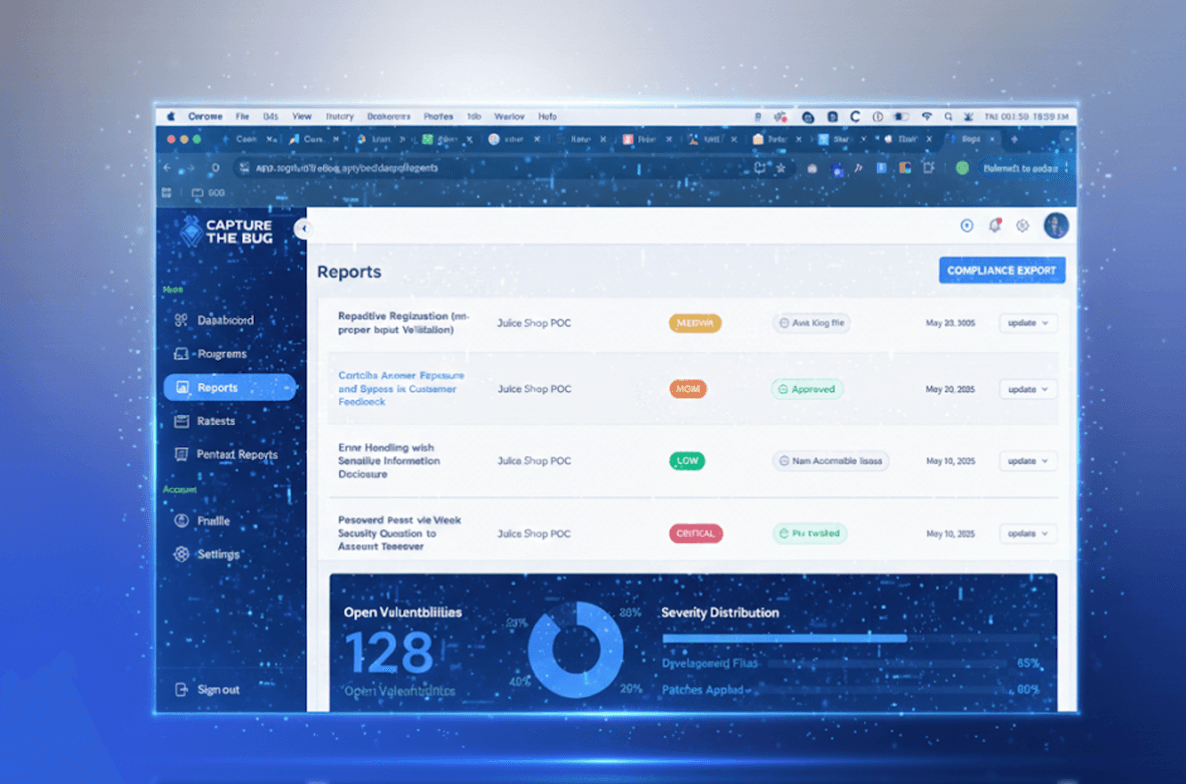1186x784 pixels.
Task: Open a new browser tab with plus
Action: [x=1014, y=139]
